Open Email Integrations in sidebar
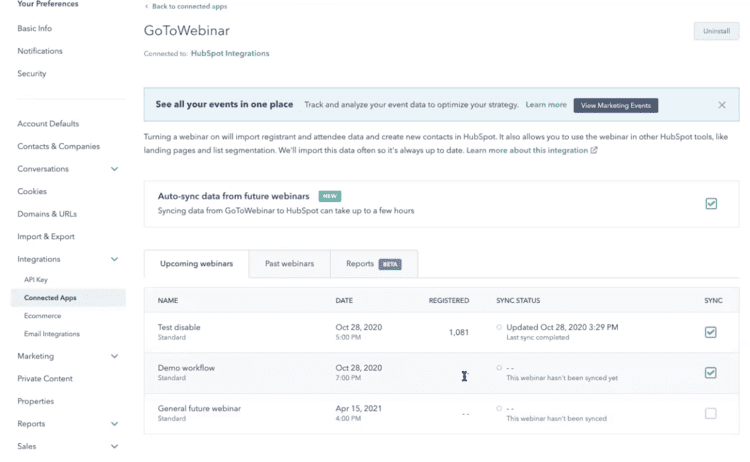Image resolution: width=750 pixels, height=462 pixels. [52, 334]
